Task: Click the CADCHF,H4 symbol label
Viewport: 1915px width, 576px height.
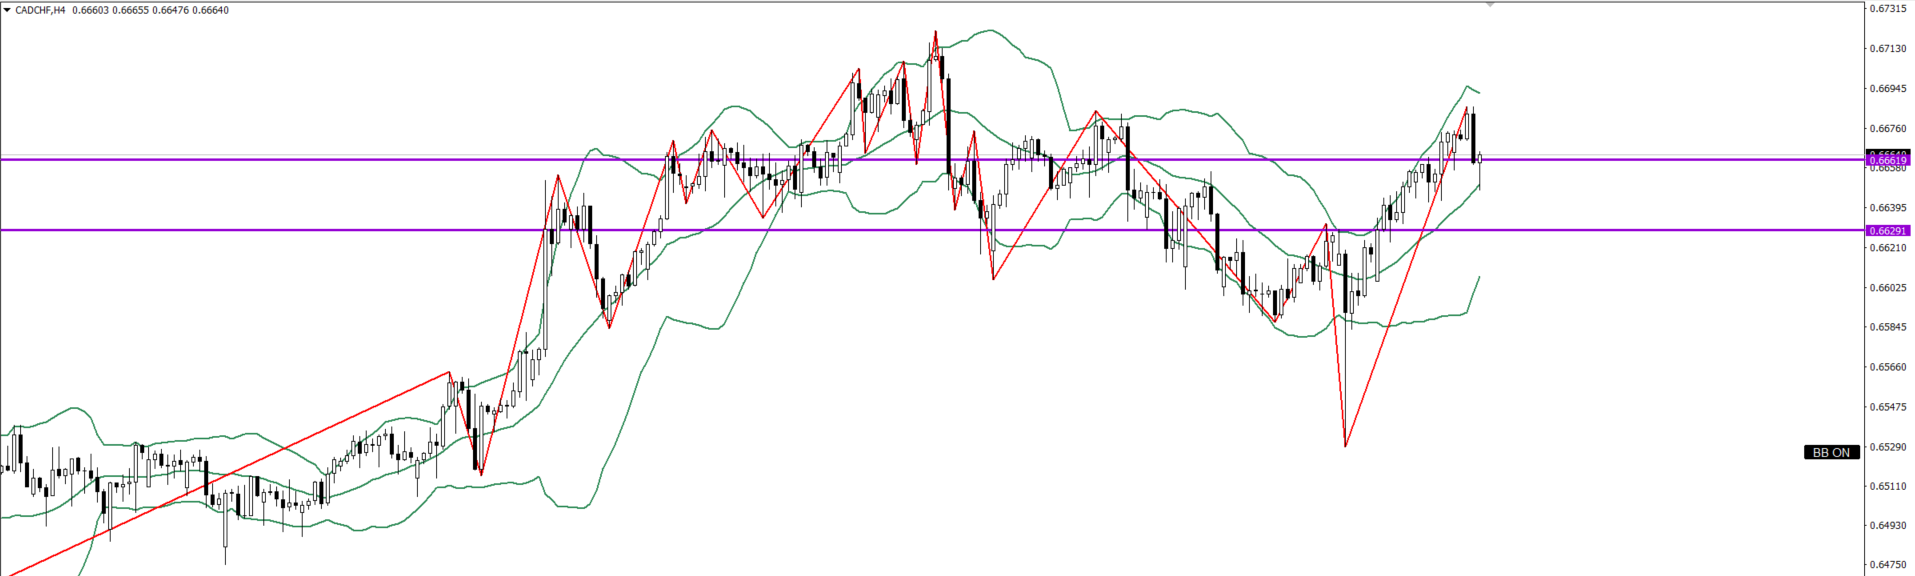Action: pos(41,10)
